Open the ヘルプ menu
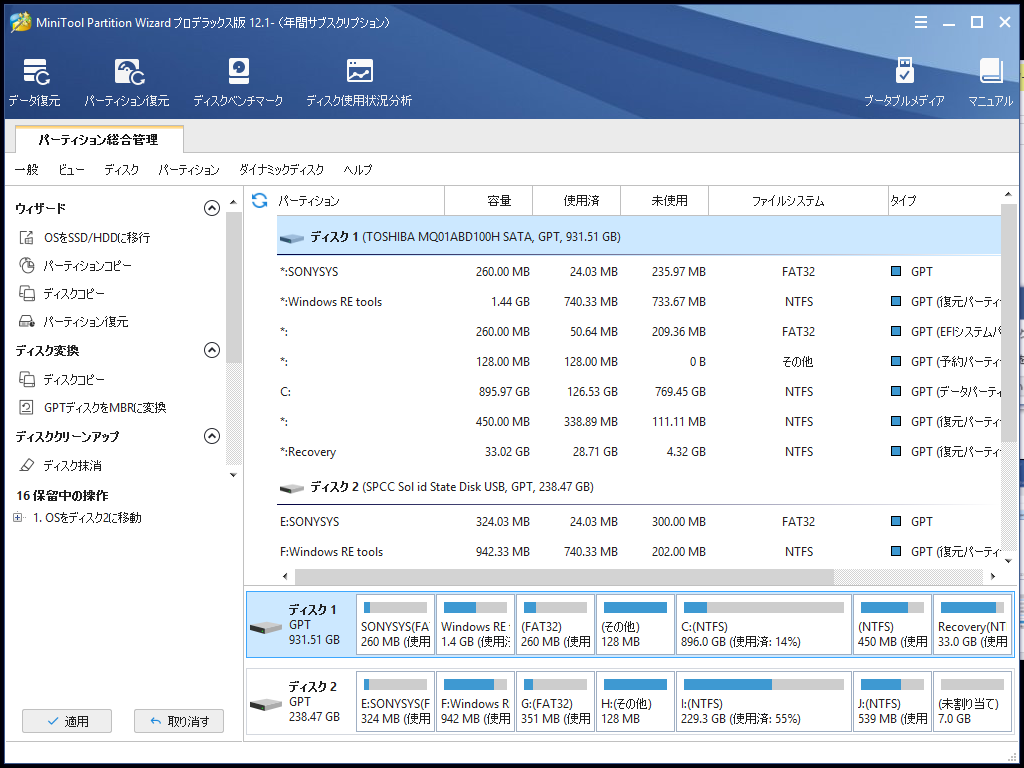The width and height of the screenshot is (1024, 768). point(358,170)
